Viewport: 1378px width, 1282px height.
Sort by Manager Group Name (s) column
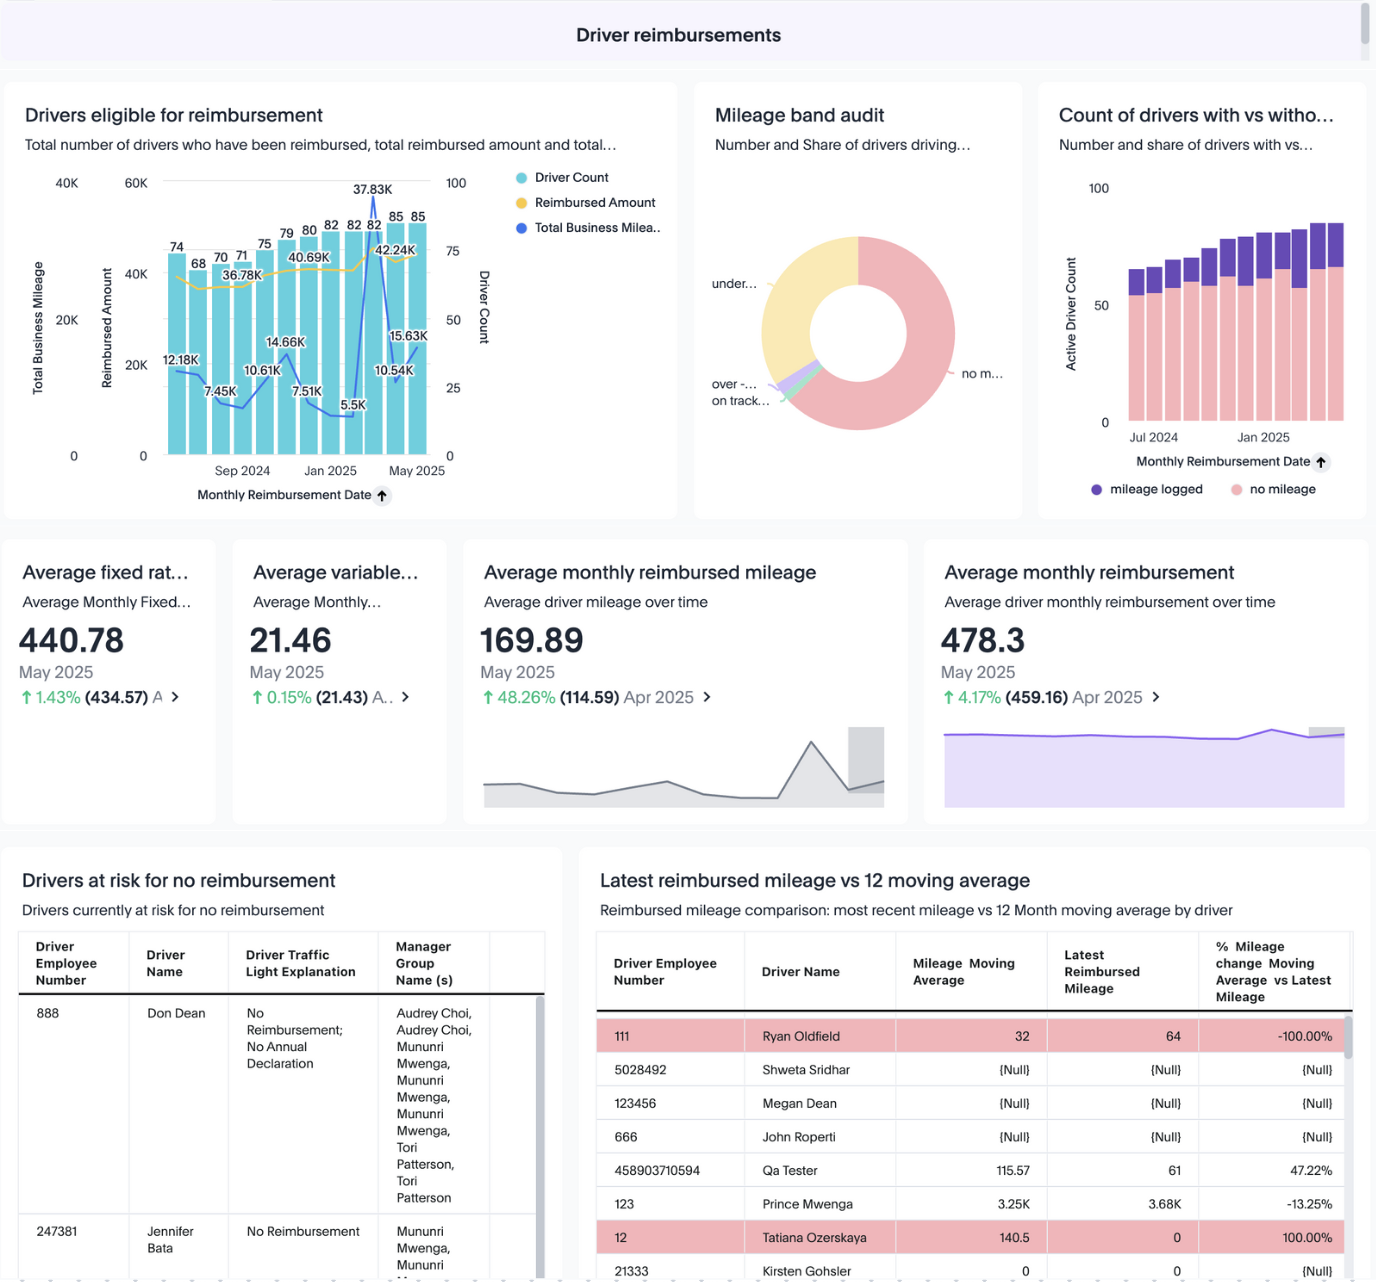(x=434, y=963)
